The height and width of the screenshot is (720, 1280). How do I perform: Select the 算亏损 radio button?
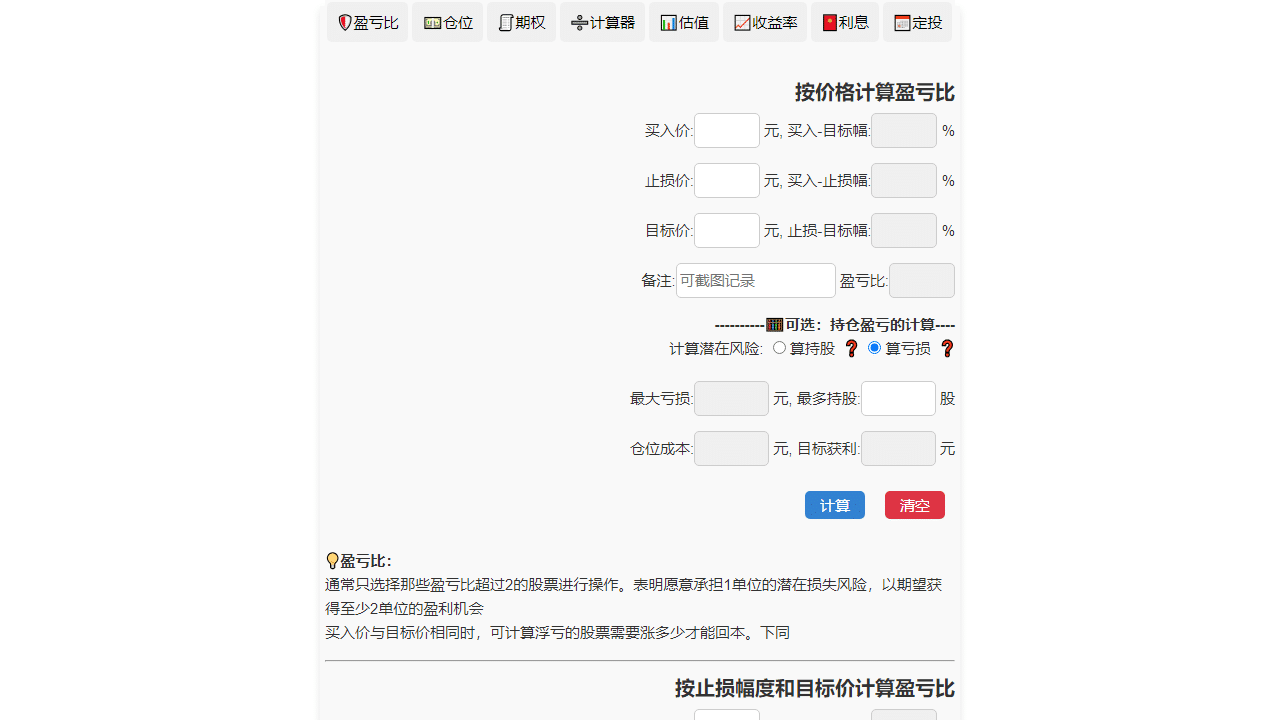[x=875, y=348]
